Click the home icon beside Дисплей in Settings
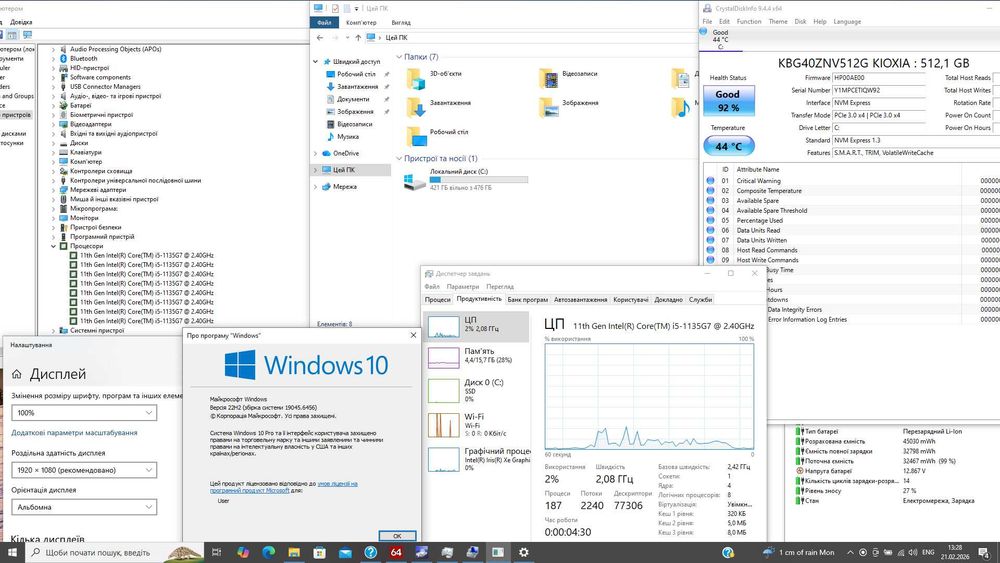 coord(17,374)
